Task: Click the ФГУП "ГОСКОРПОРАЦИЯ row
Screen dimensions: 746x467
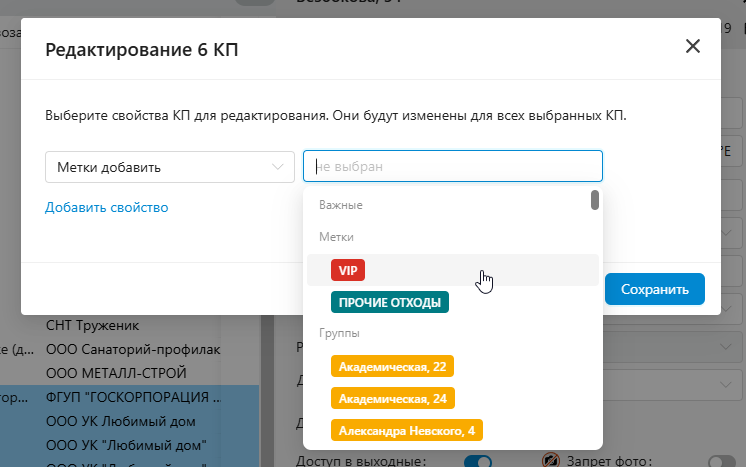Action: (x=126, y=397)
